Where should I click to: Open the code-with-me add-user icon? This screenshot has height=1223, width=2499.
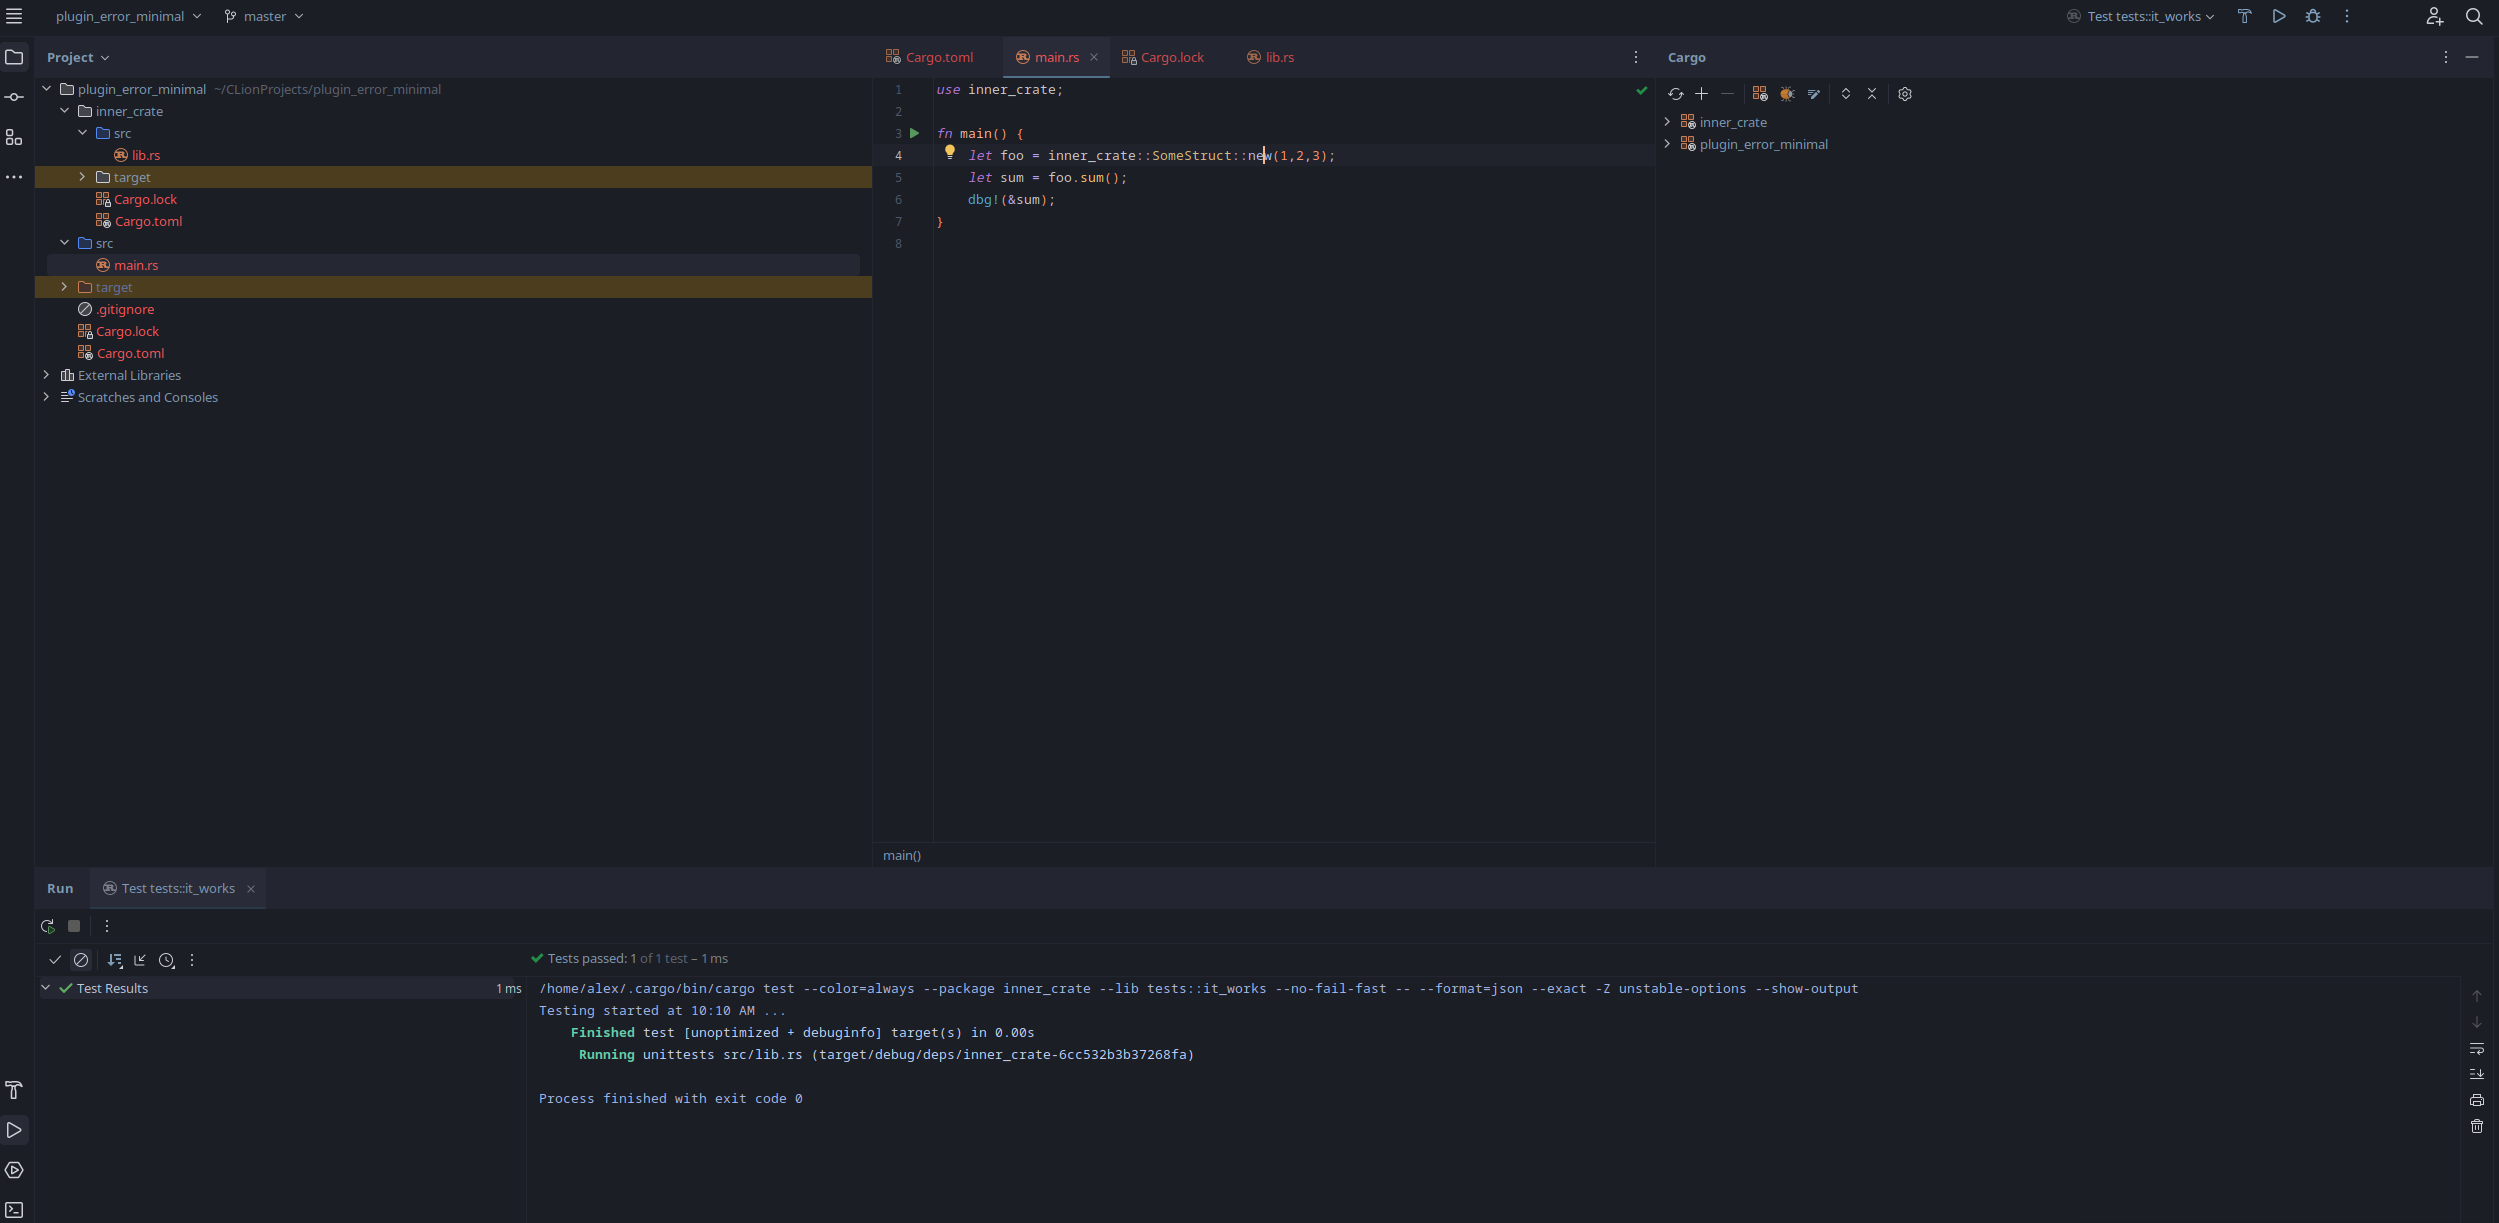coord(2435,16)
